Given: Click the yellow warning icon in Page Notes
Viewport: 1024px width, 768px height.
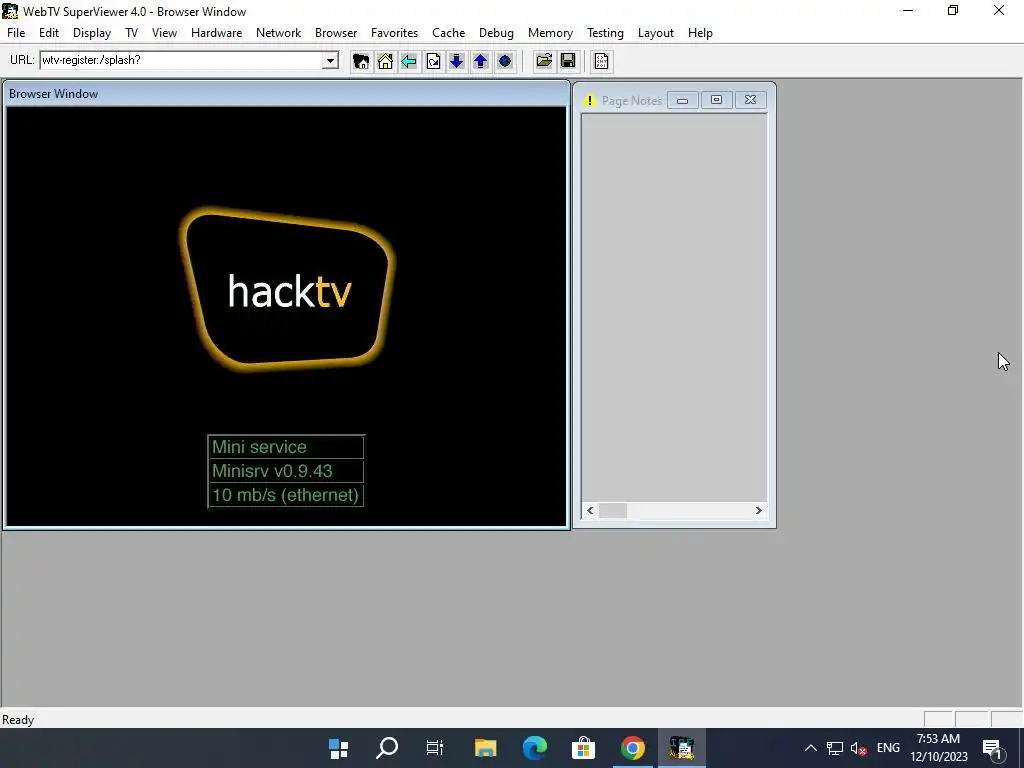Looking at the screenshot, I should (590, 101).
